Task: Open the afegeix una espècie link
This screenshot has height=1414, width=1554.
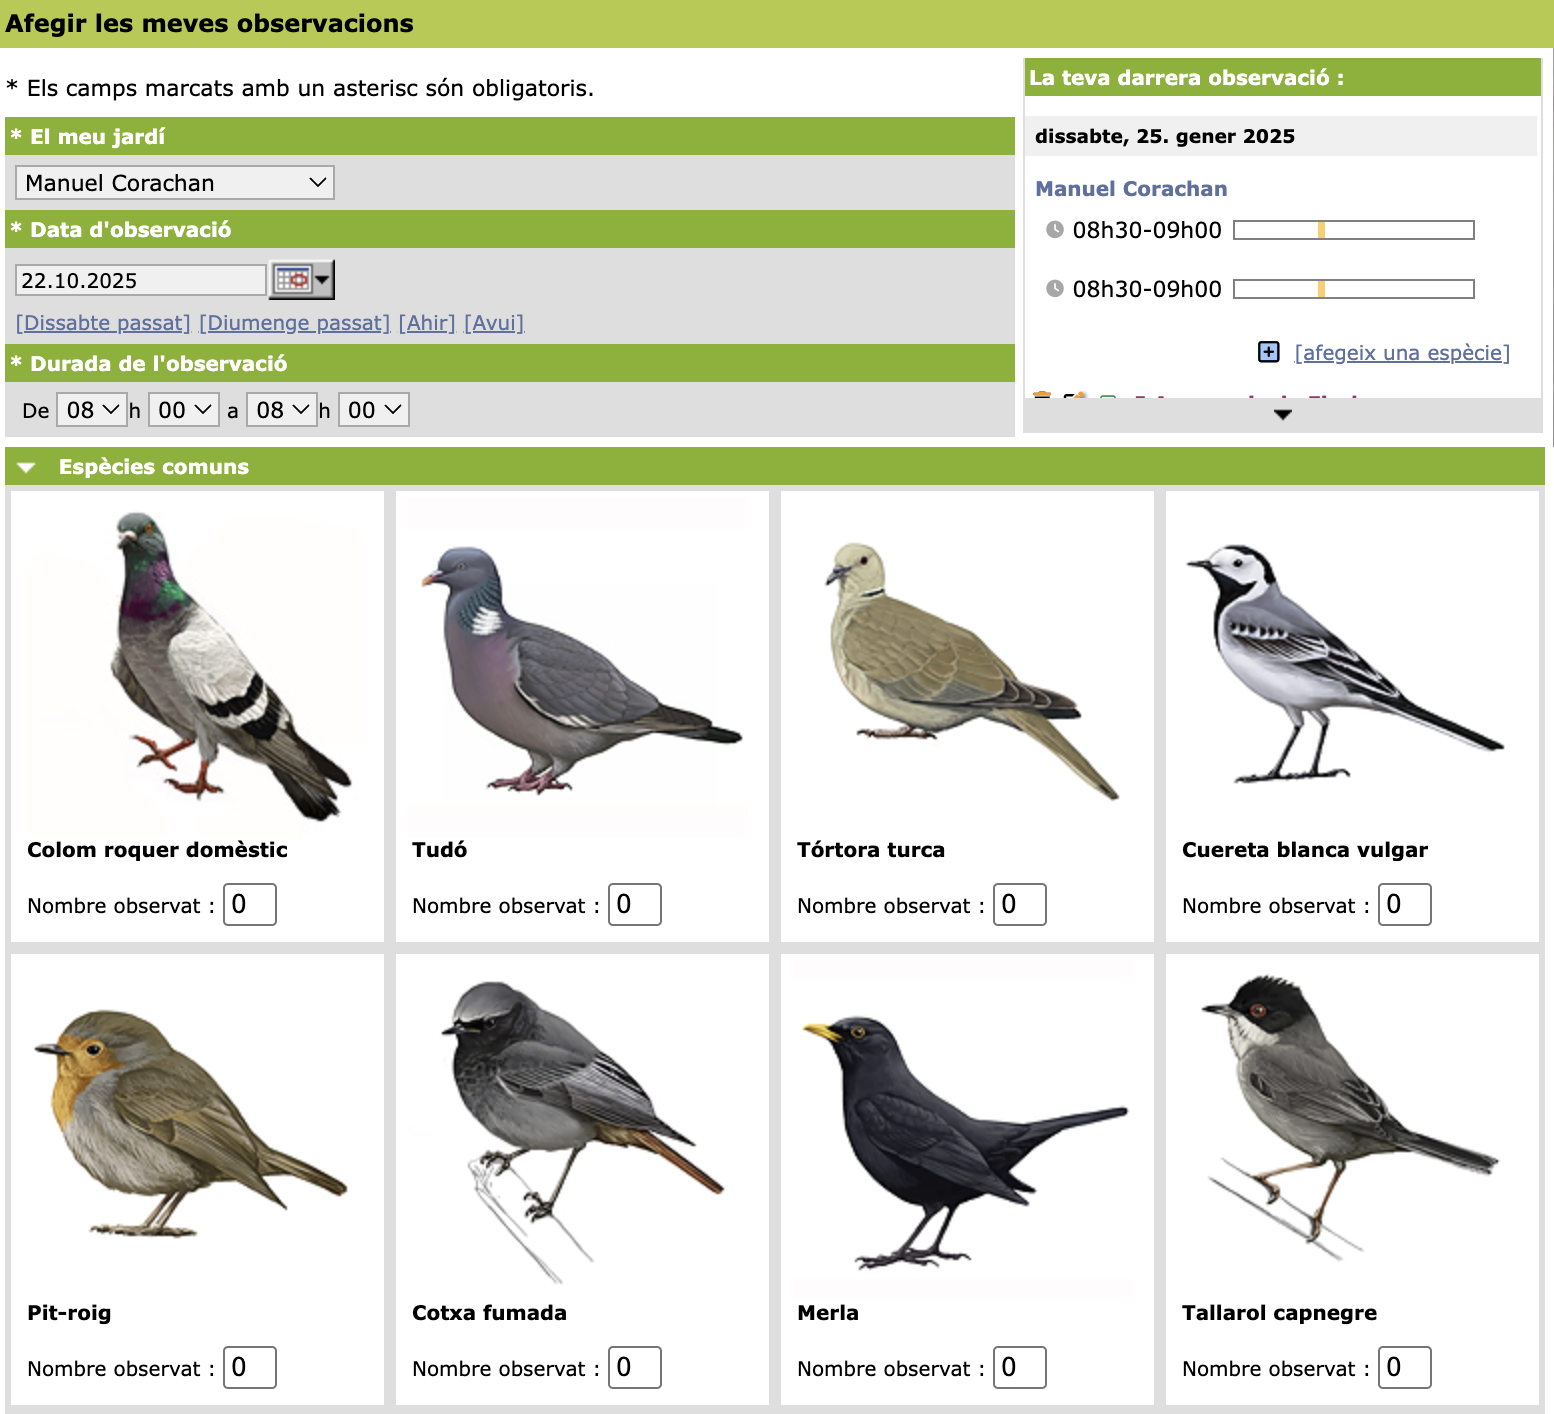Action: [x=1401, y=353]
